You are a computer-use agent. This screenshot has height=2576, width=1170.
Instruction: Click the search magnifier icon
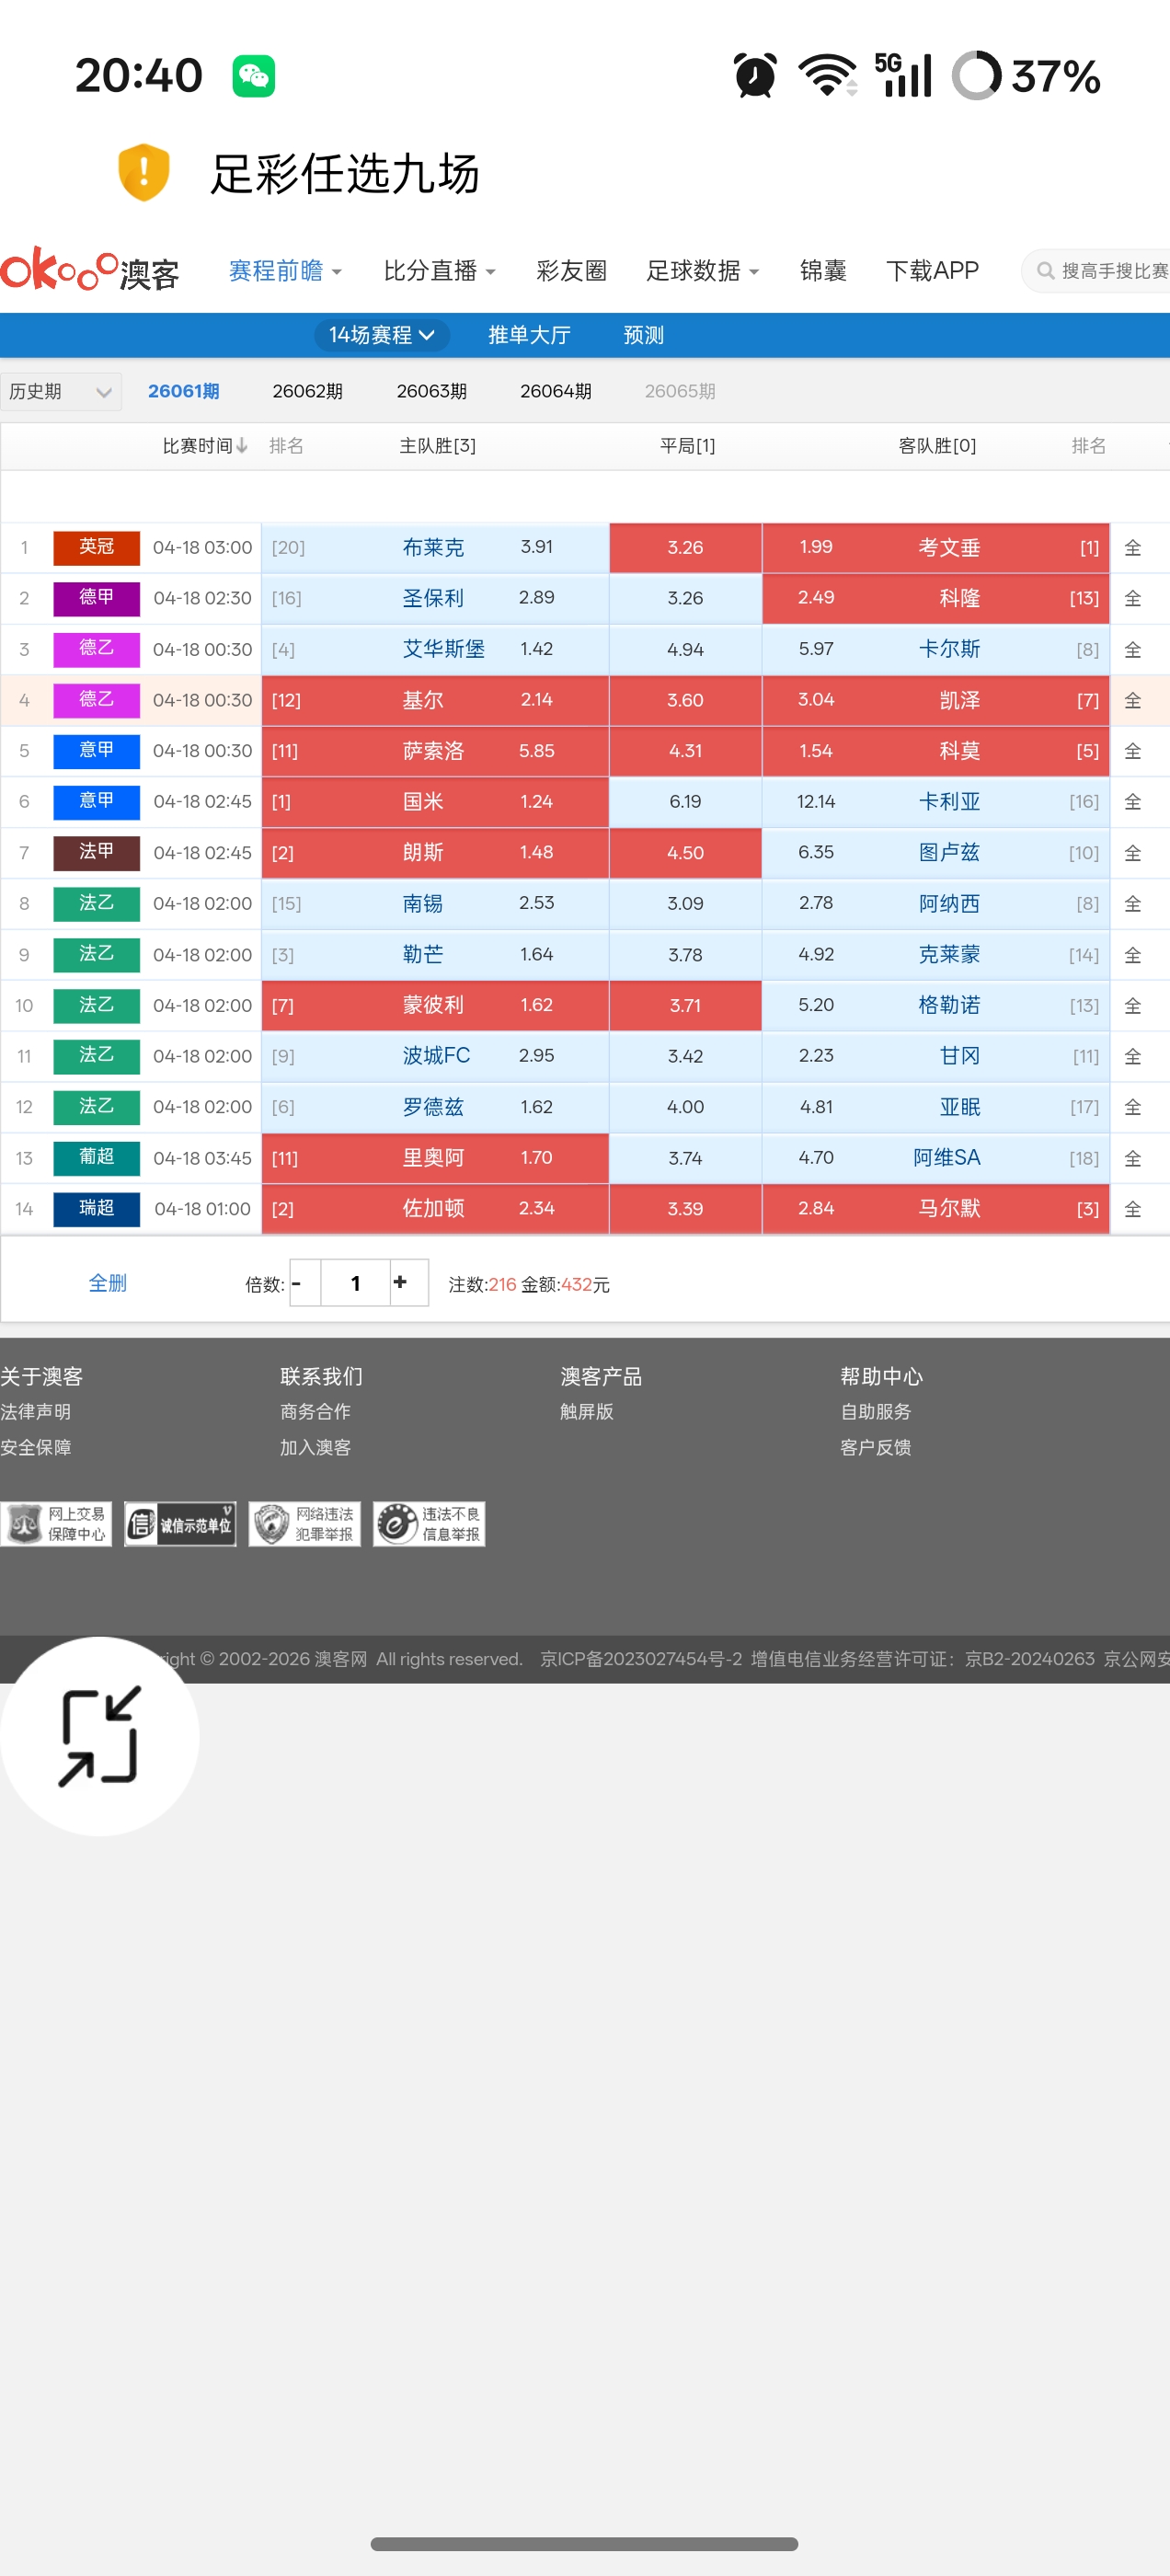pyautogui.click(x=1045, y=271)
